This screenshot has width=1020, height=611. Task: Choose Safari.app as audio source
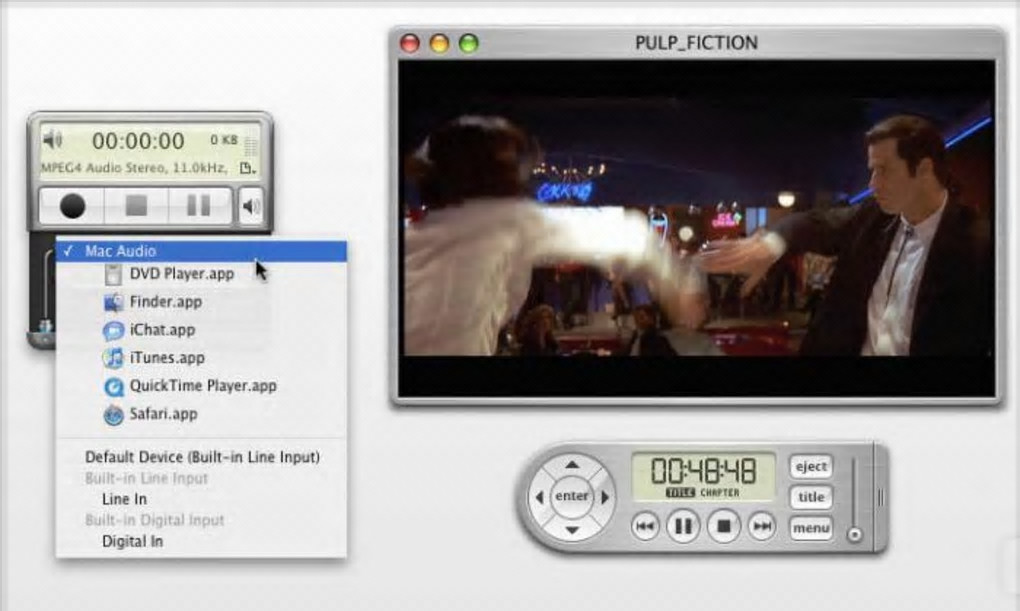201,414
